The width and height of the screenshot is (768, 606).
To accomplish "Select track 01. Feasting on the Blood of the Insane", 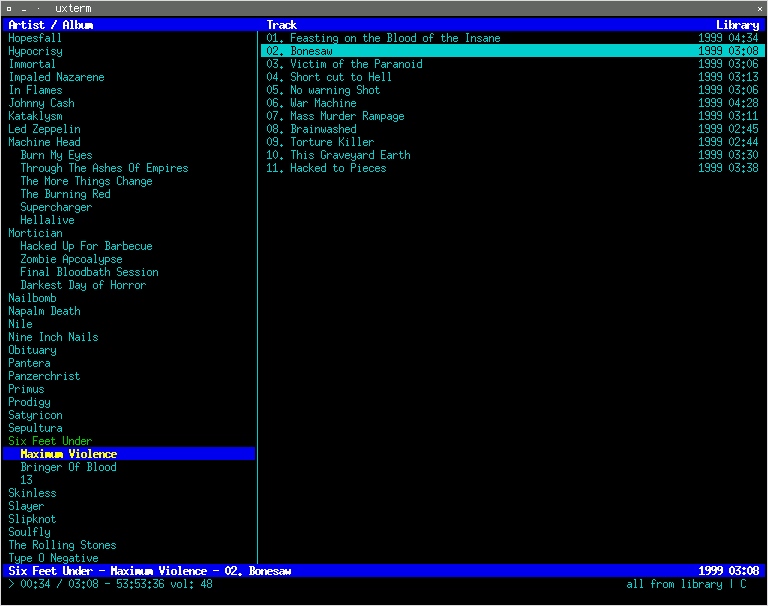I will [512, 38].
